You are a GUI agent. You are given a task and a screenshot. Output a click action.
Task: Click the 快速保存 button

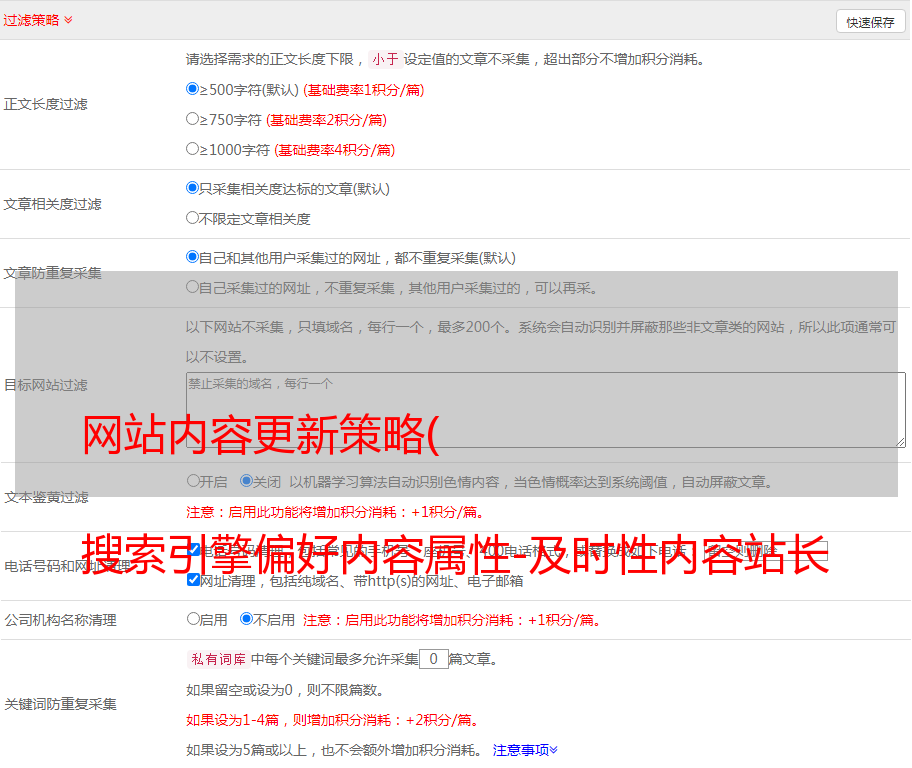870,22
